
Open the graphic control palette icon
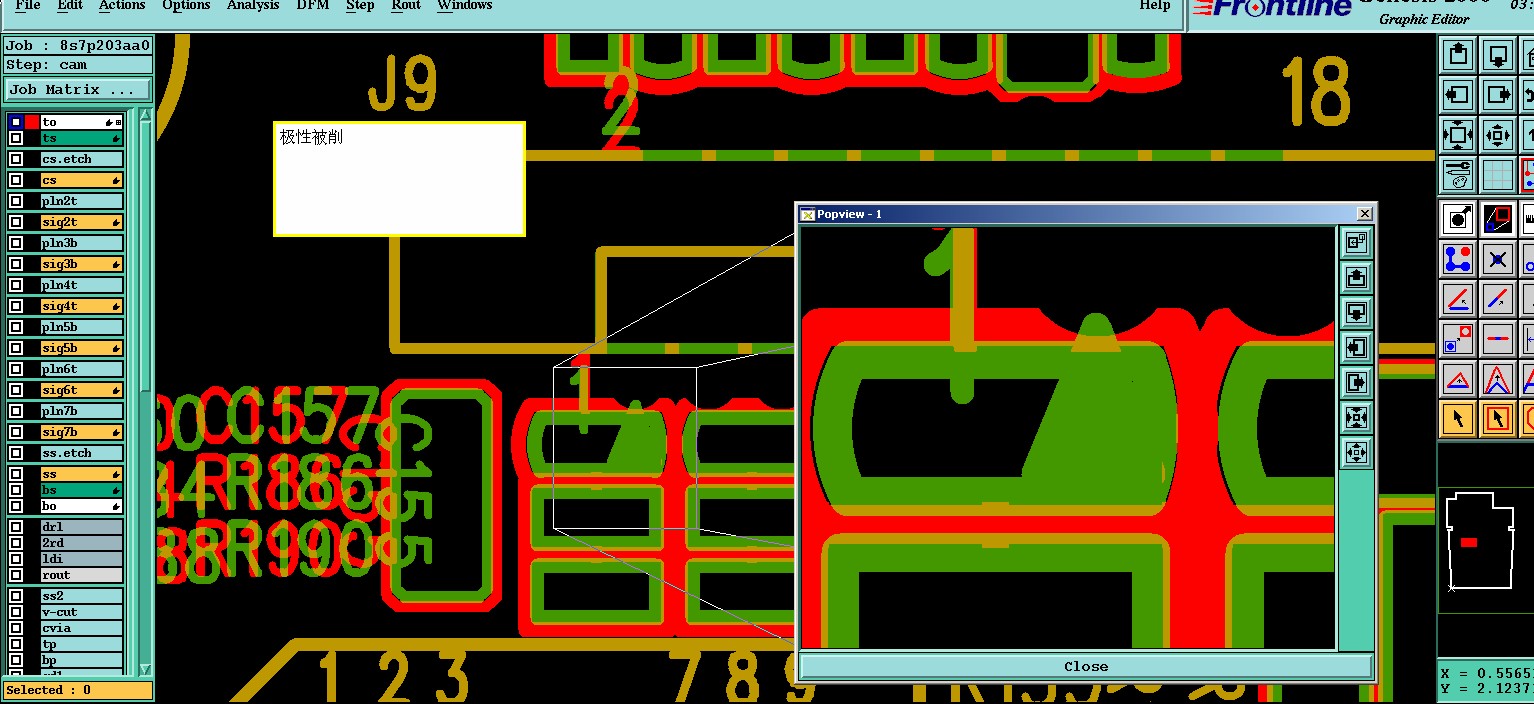1458,175
